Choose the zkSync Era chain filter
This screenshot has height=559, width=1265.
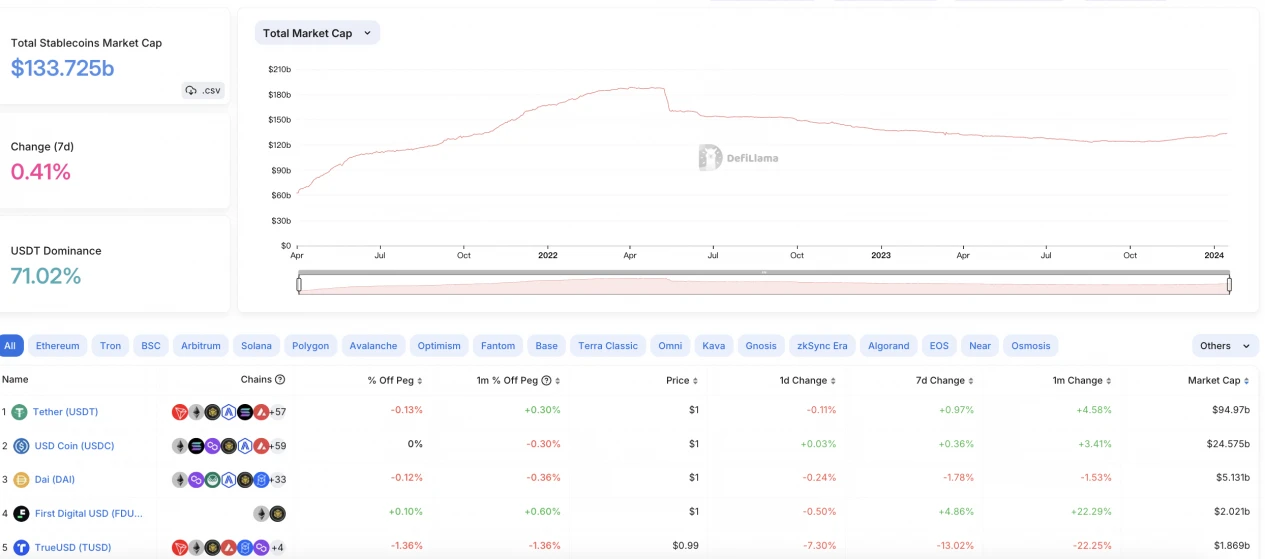click(822, 346)
